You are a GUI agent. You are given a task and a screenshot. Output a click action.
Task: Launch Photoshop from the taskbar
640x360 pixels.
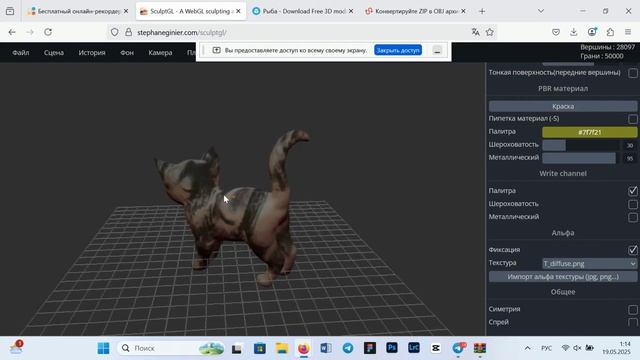pos(392,348)
